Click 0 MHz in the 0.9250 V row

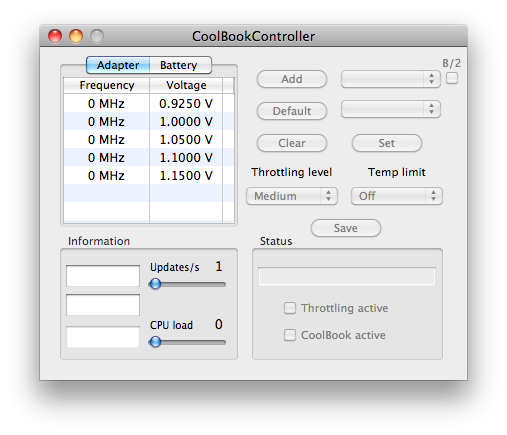pos(106,104)
